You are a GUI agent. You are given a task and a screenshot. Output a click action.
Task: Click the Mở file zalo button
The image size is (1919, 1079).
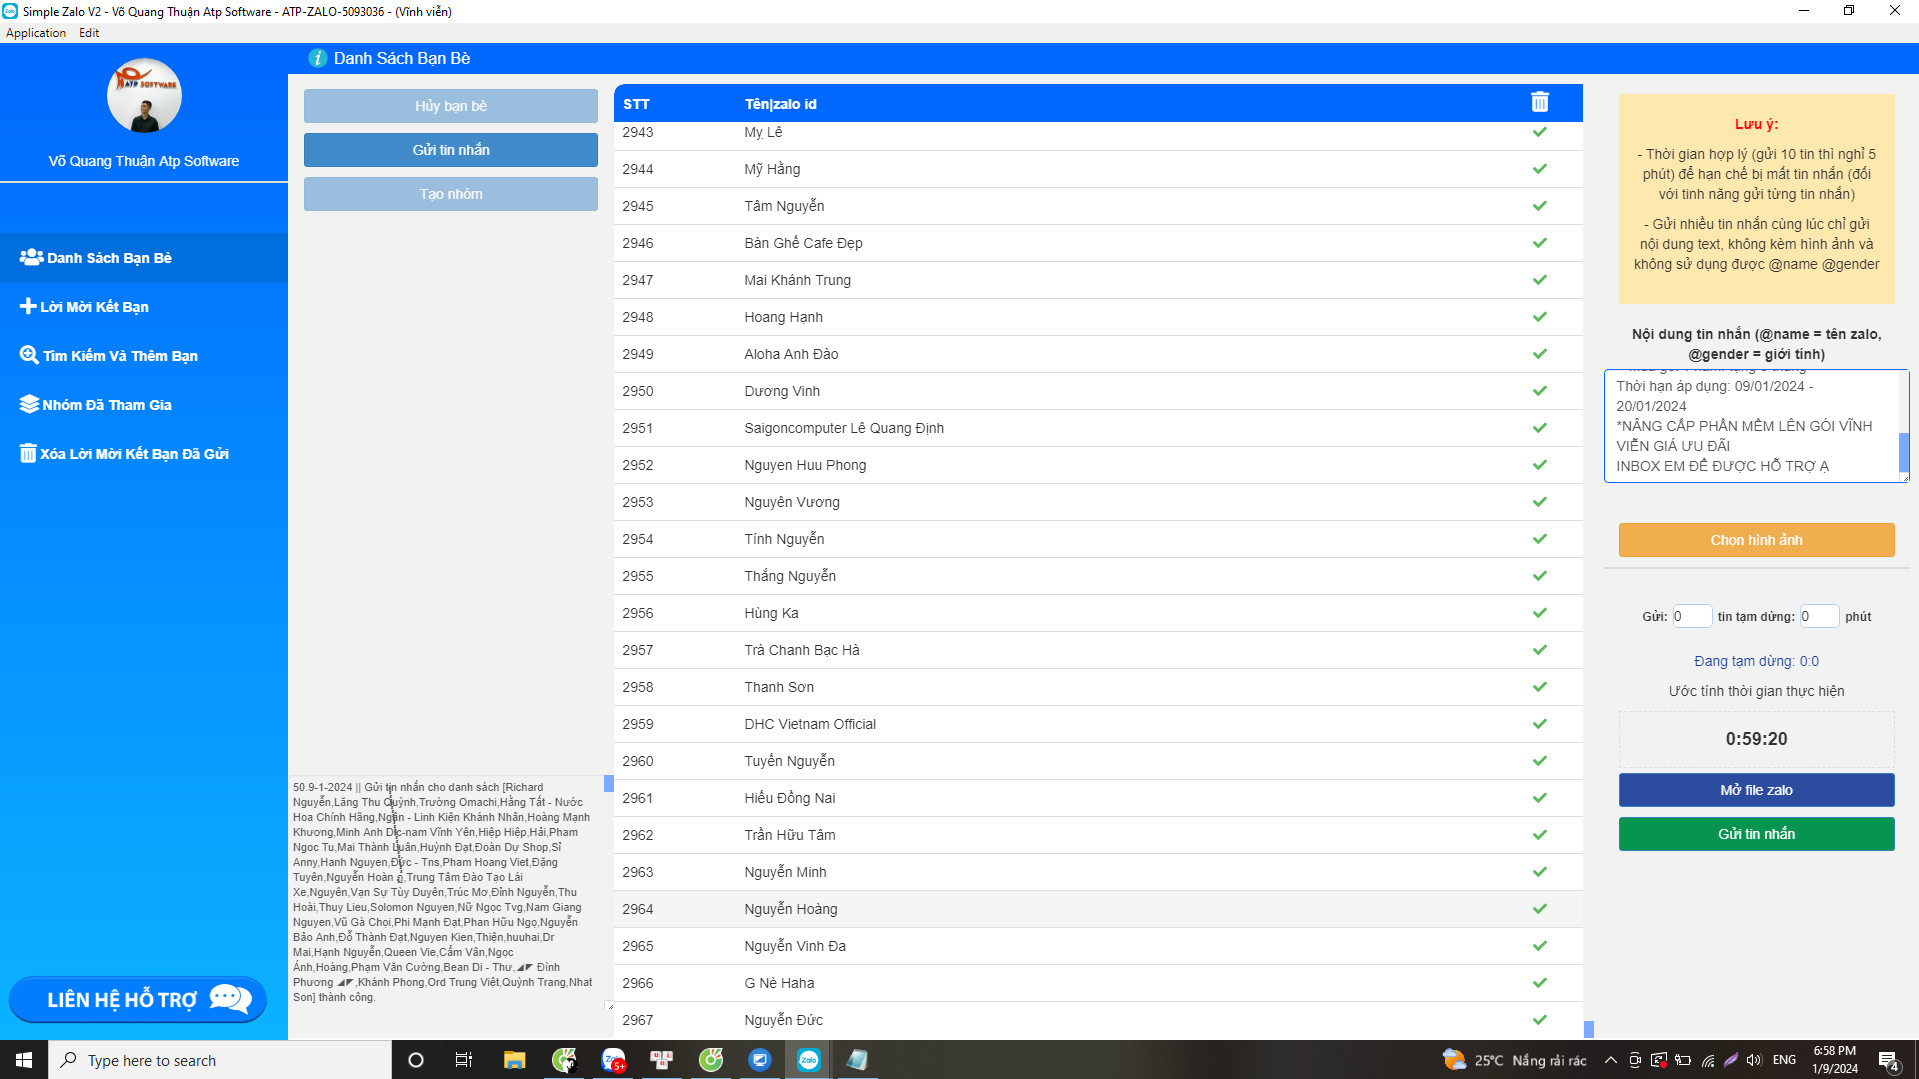click(1755, 790)
